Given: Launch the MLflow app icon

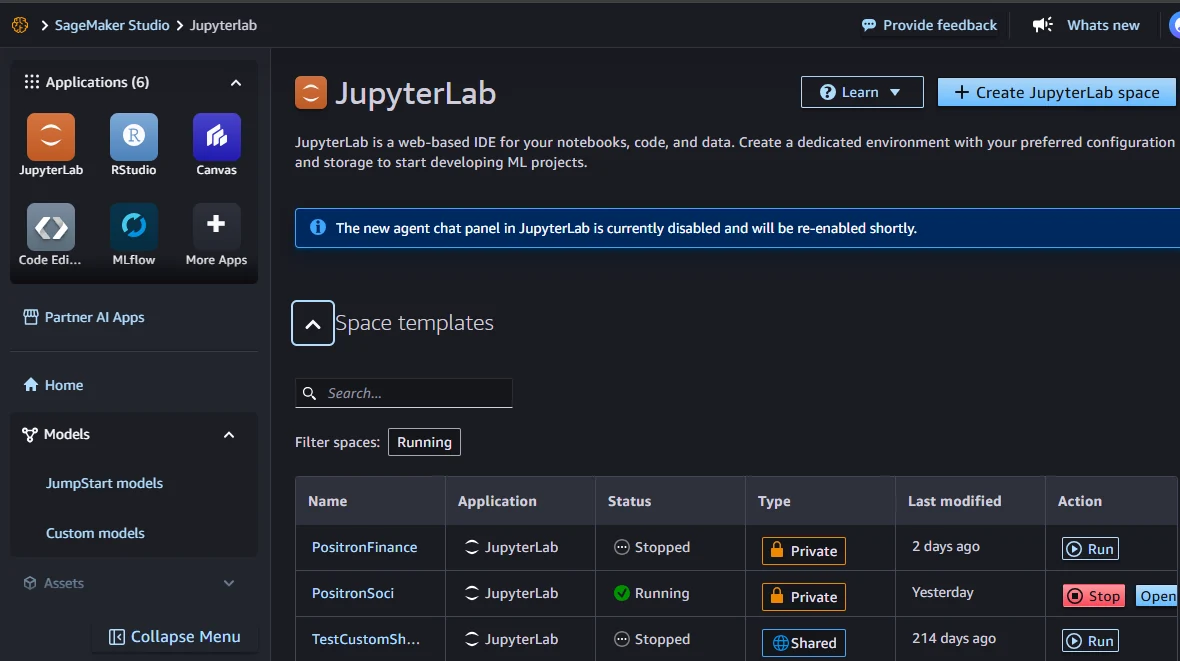Looking at the screenshot, I should [x=134, y=227].
